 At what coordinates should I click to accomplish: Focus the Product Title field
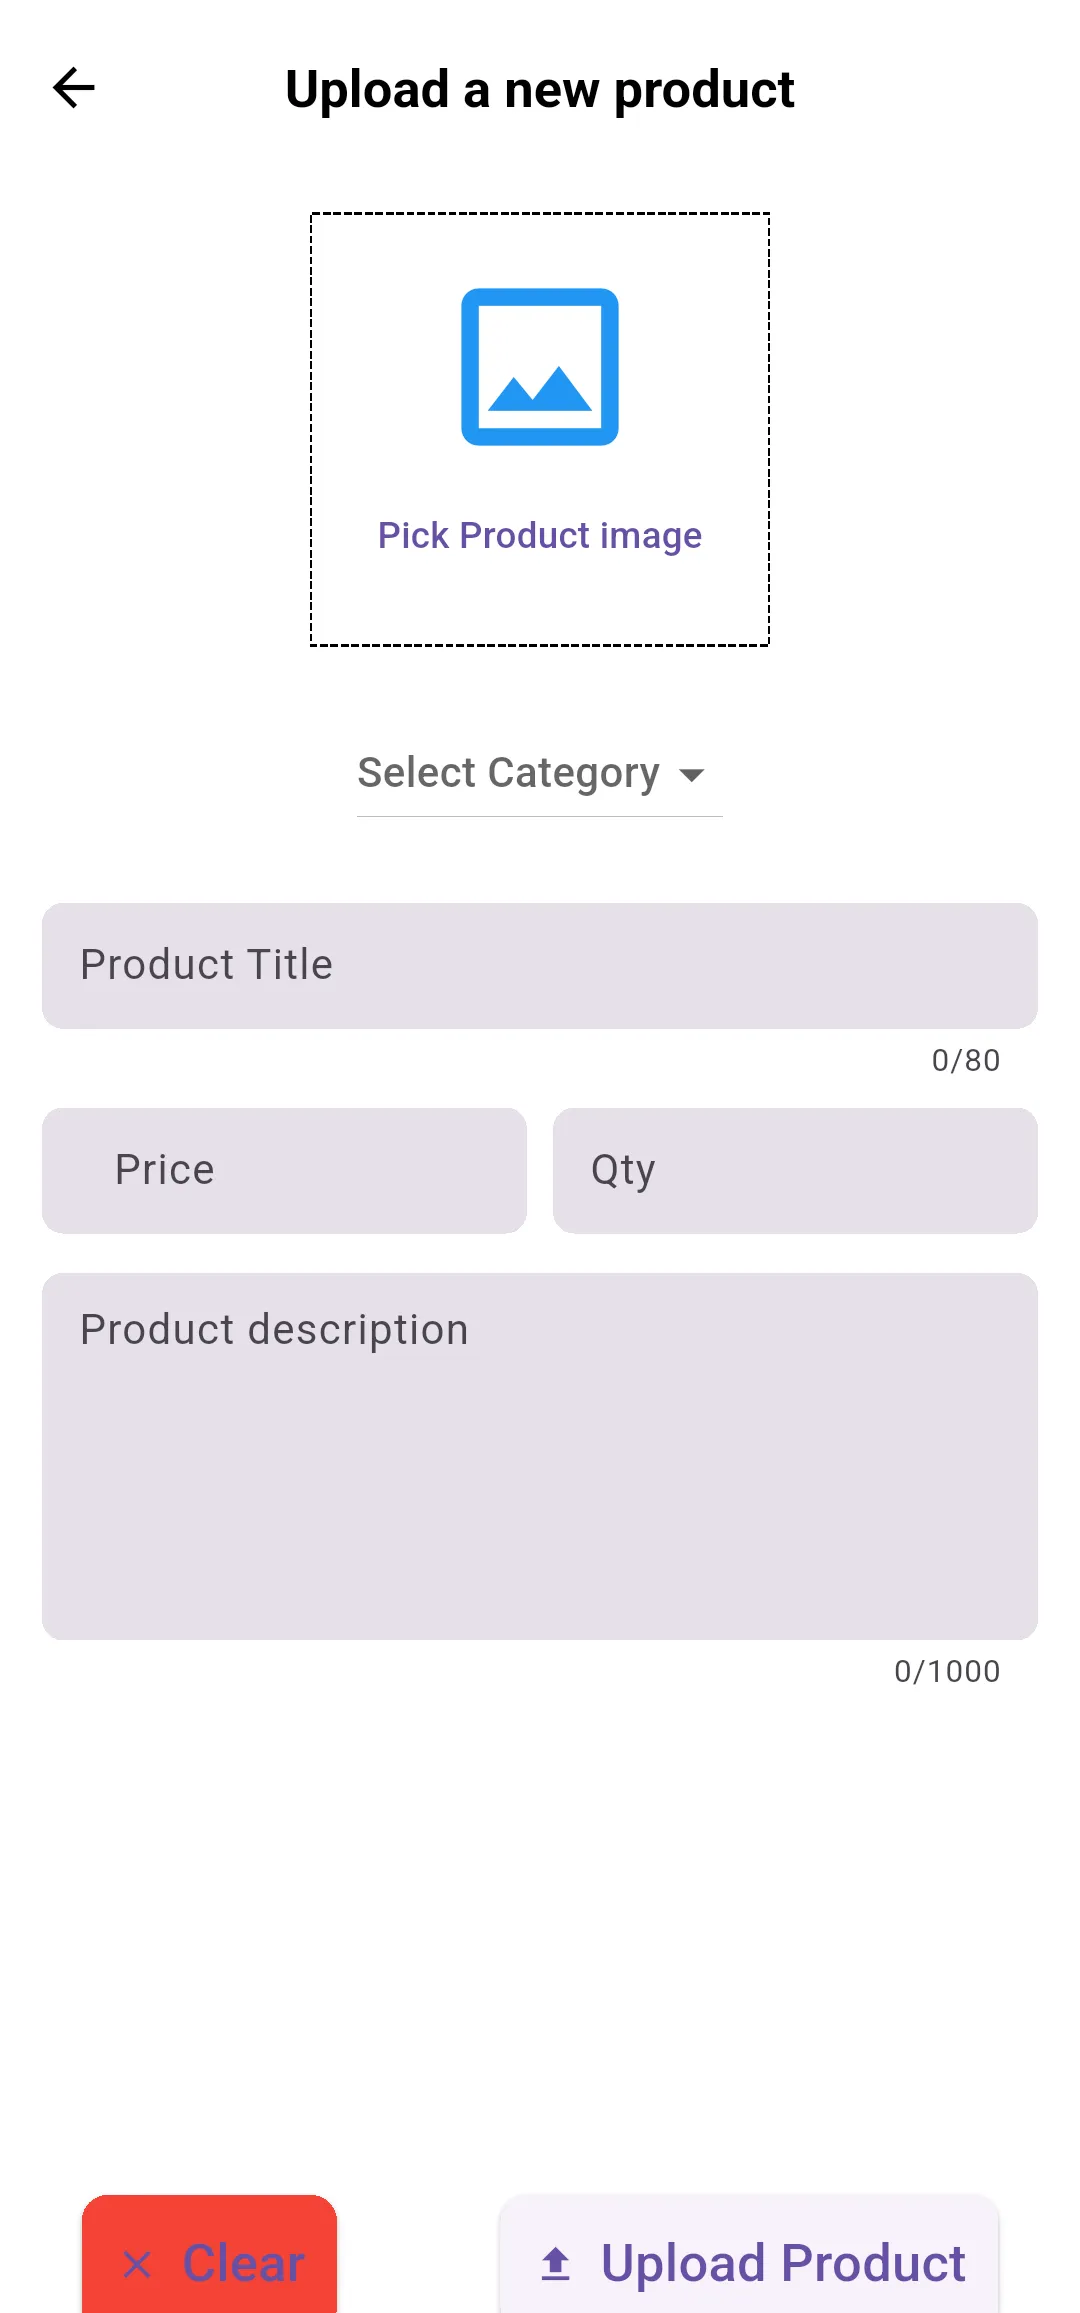[x=540, y=966]
